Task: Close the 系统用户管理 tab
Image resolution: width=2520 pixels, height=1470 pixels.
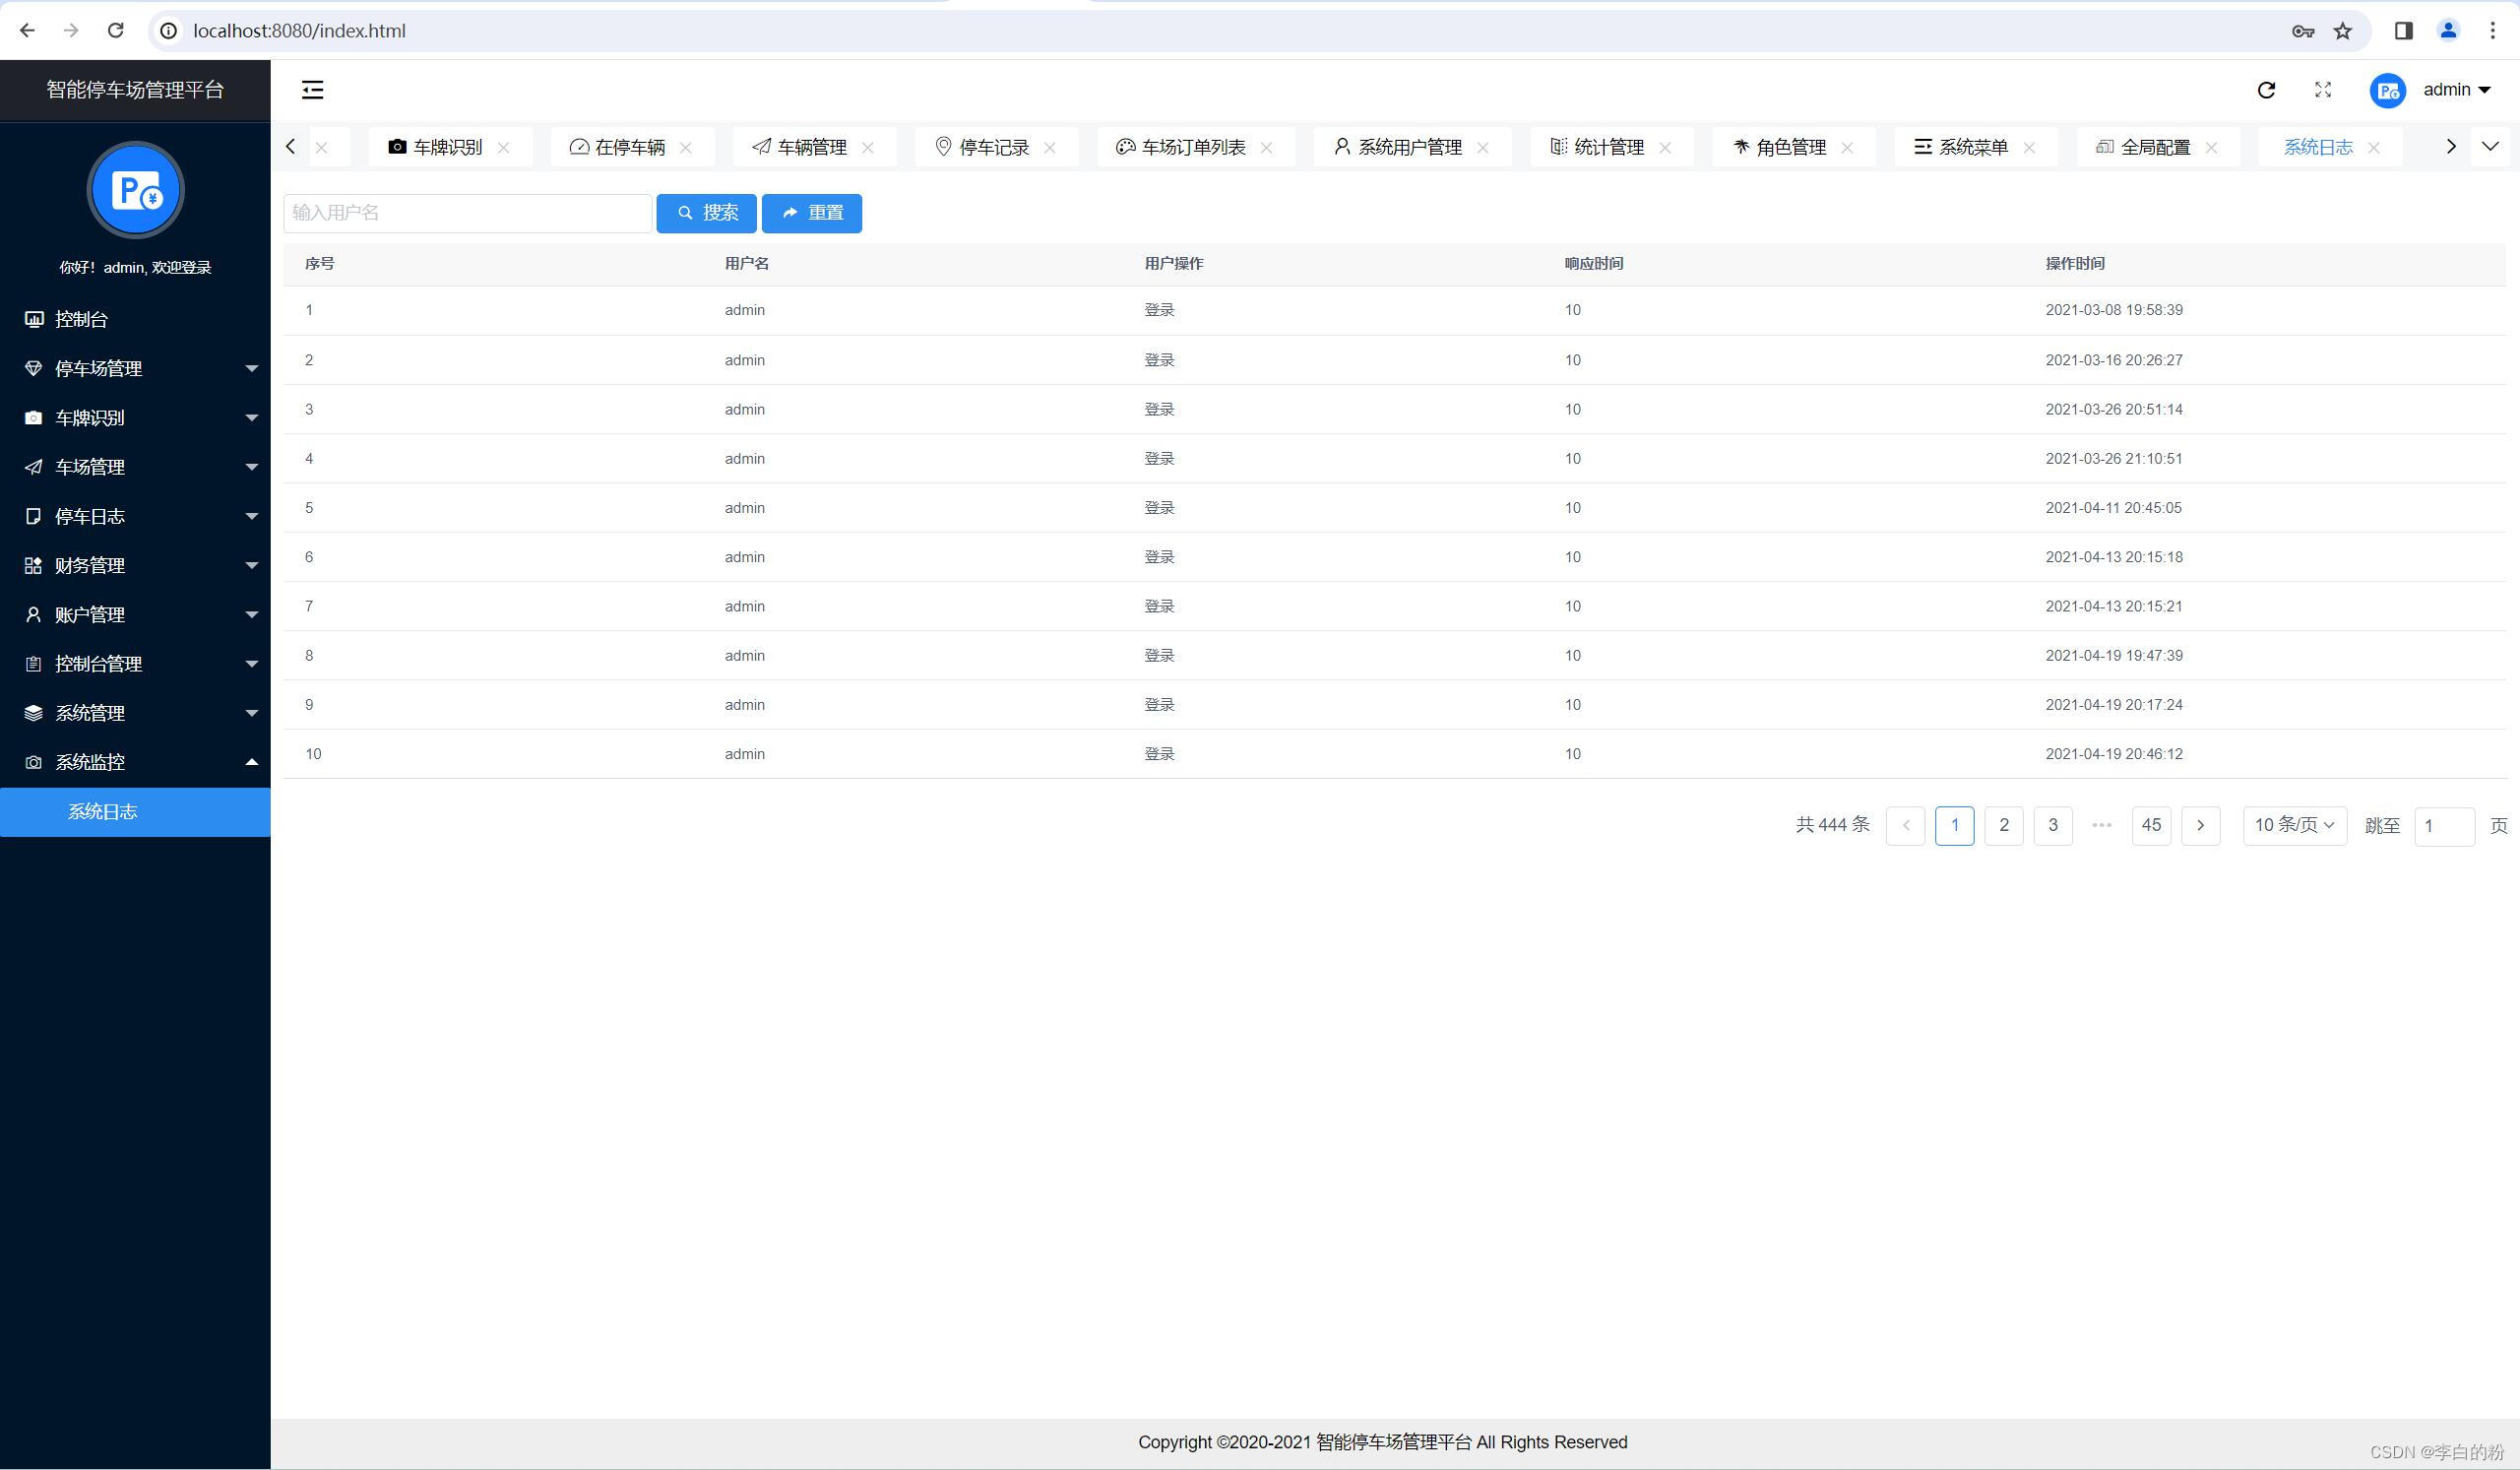Action: click(x=1483, y=148)
